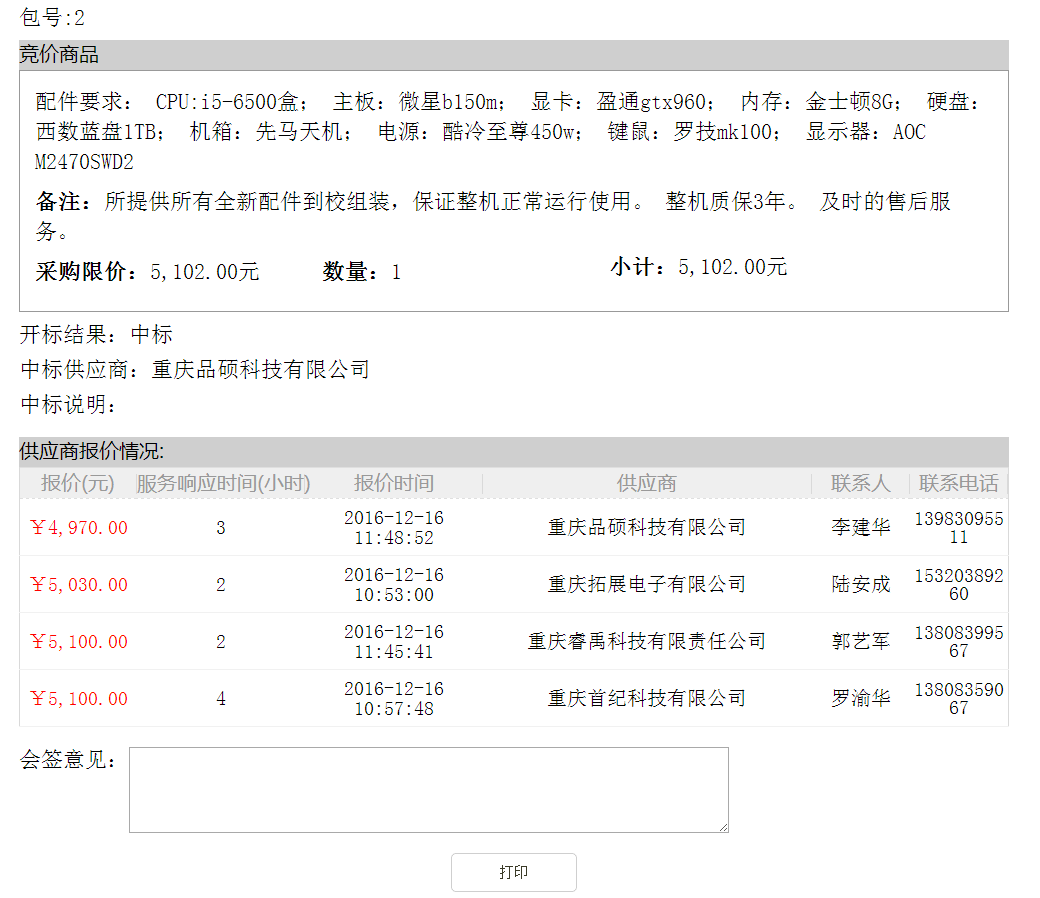Click the 备注 remark text

click(493, 216)
